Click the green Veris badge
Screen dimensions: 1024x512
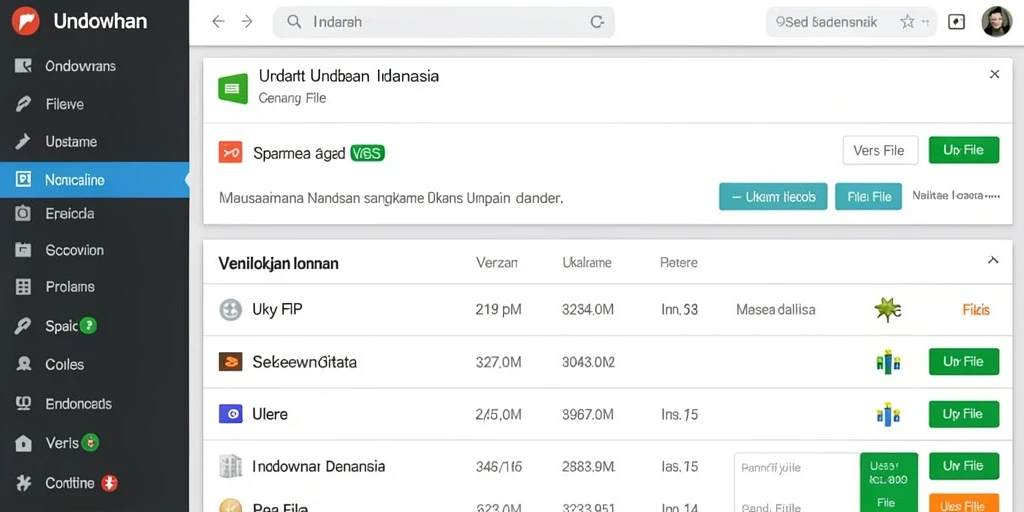click(90, 443)
